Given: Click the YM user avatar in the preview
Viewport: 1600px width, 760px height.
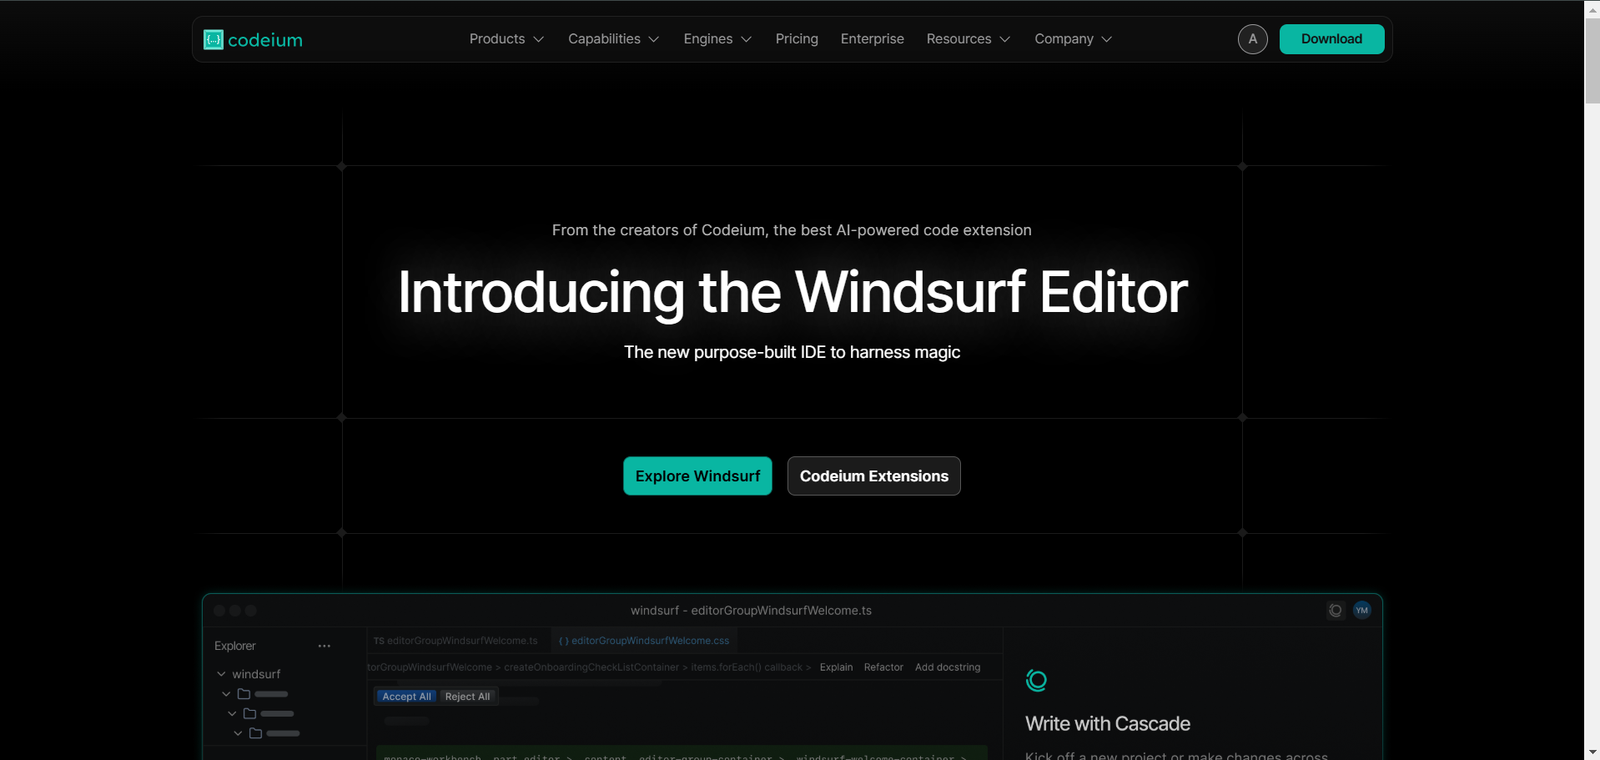Looking at the screenshot, I should 1362,610.
